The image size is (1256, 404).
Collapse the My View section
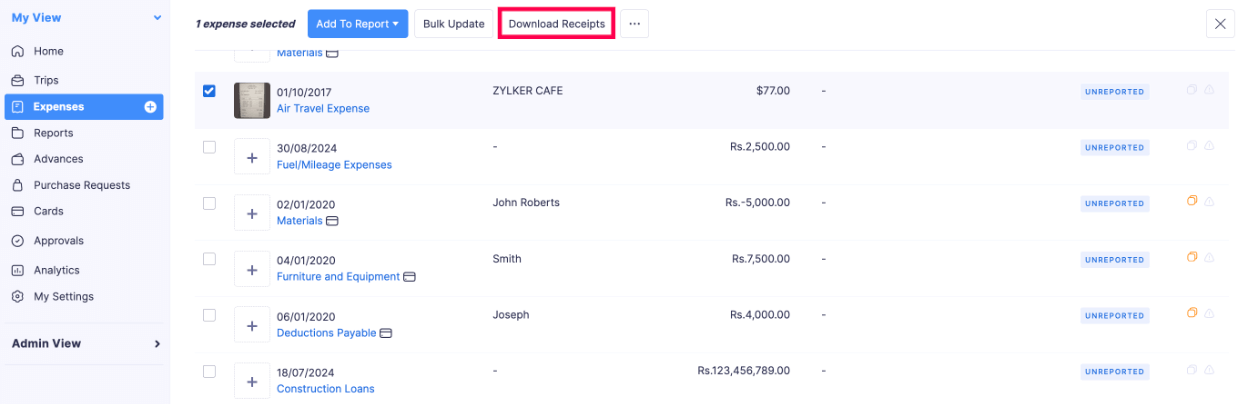[x=157, y=18]
